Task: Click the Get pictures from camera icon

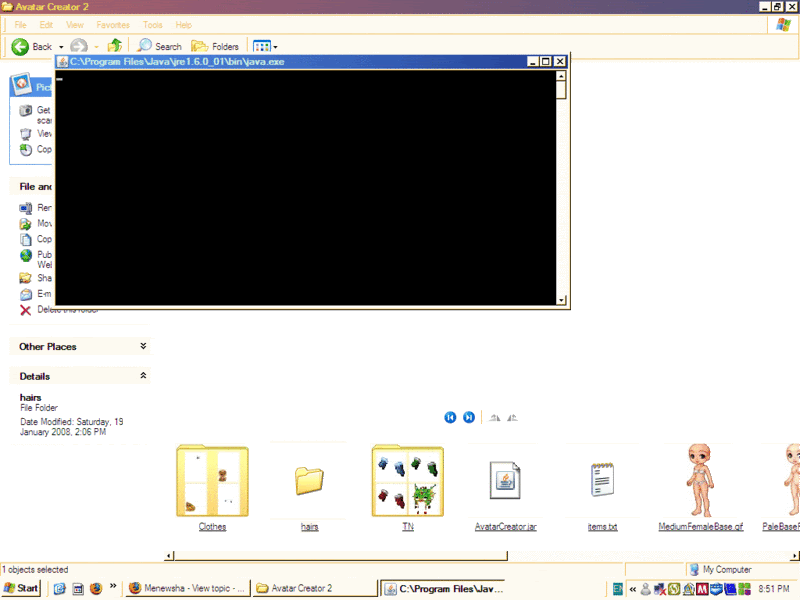Action: click(26, 110)
